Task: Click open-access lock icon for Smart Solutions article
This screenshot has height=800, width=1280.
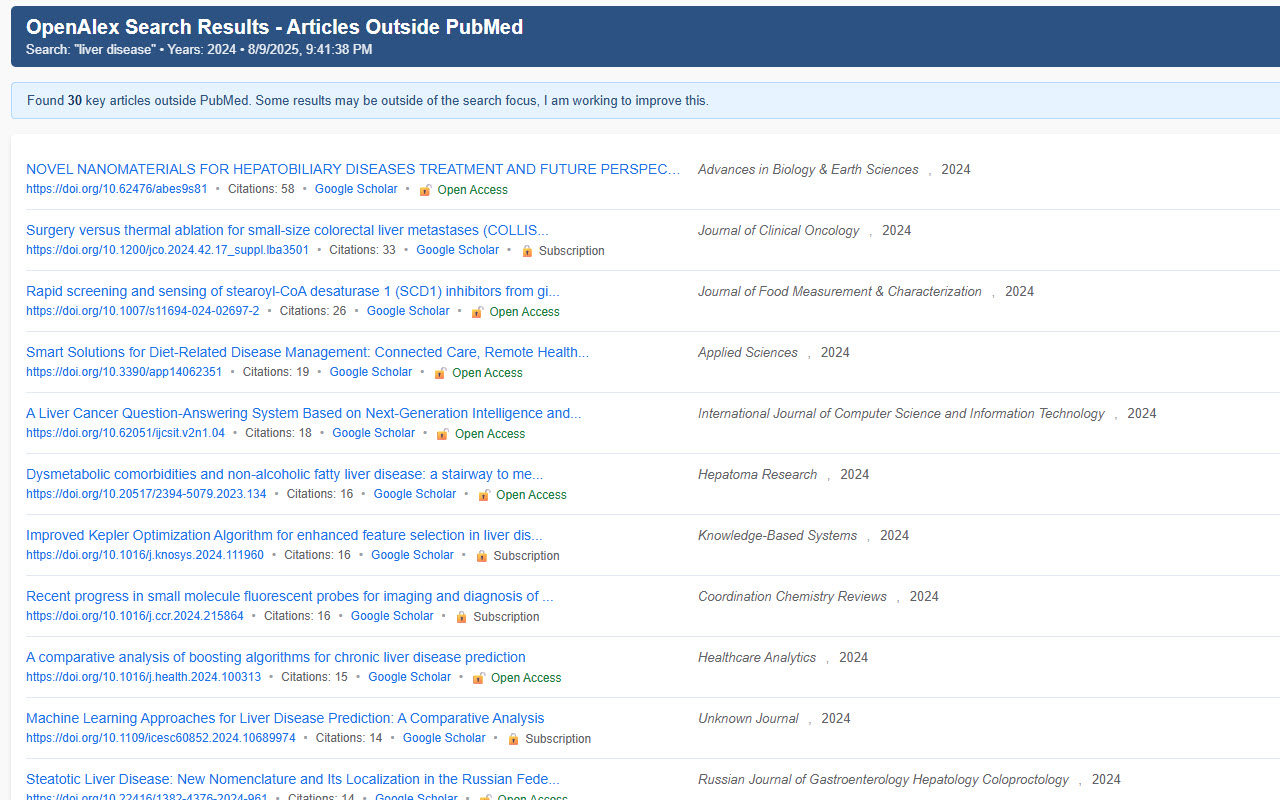Action: (x=440, y=373)
